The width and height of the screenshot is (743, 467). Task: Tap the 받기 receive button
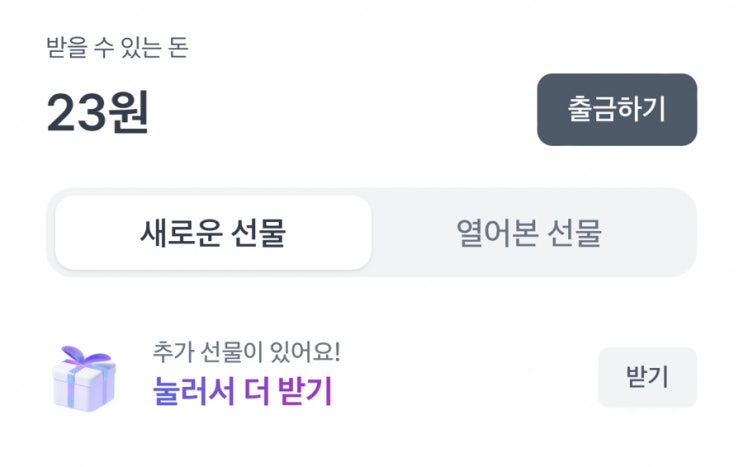647,377
